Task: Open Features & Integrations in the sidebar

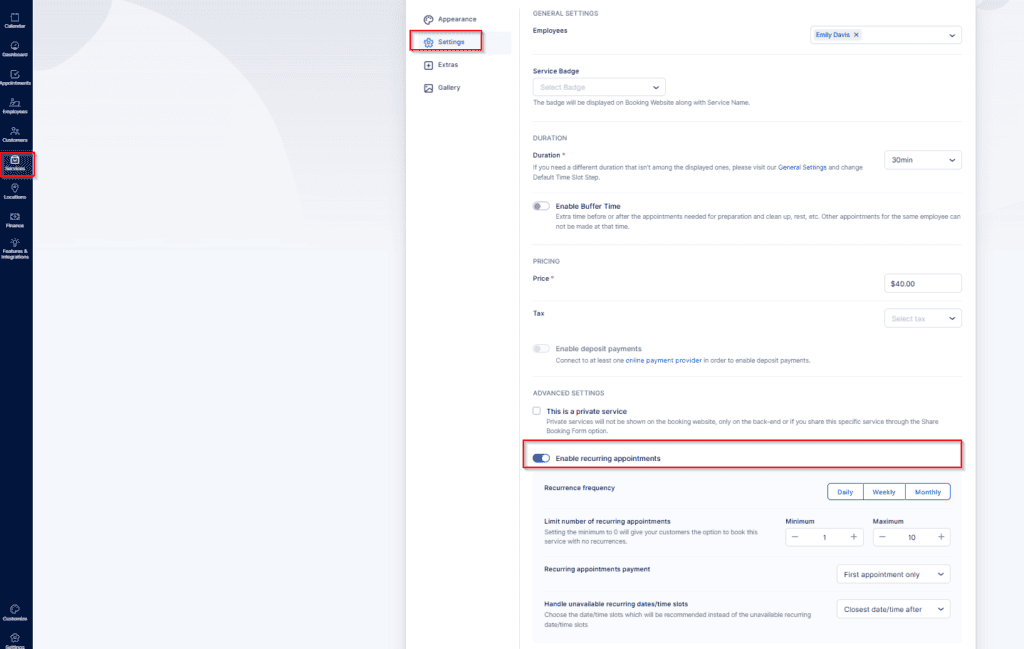Action: 15,249
